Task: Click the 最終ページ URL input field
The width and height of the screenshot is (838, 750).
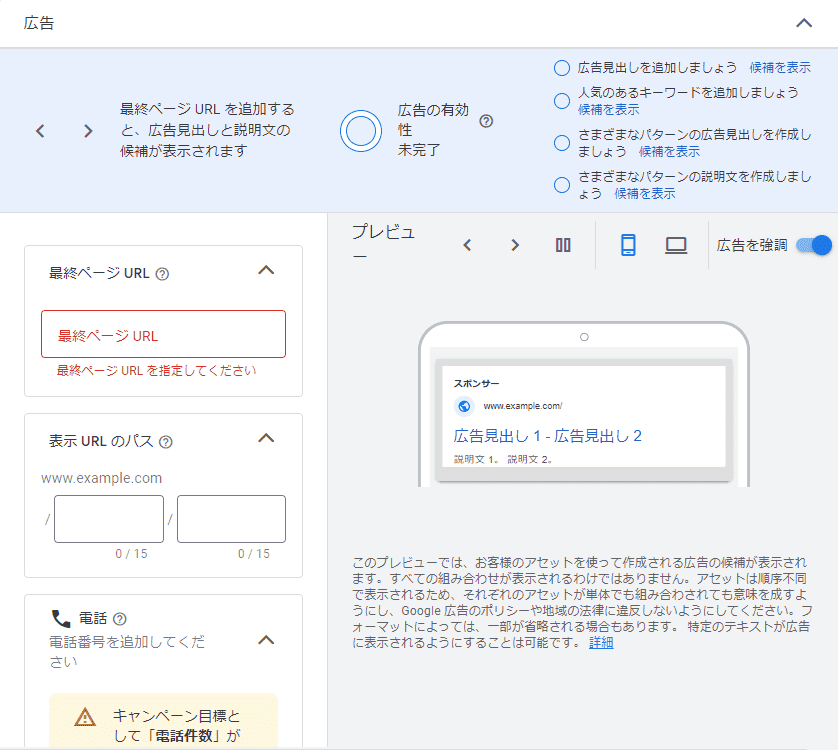Action: (x=163, y=334)
